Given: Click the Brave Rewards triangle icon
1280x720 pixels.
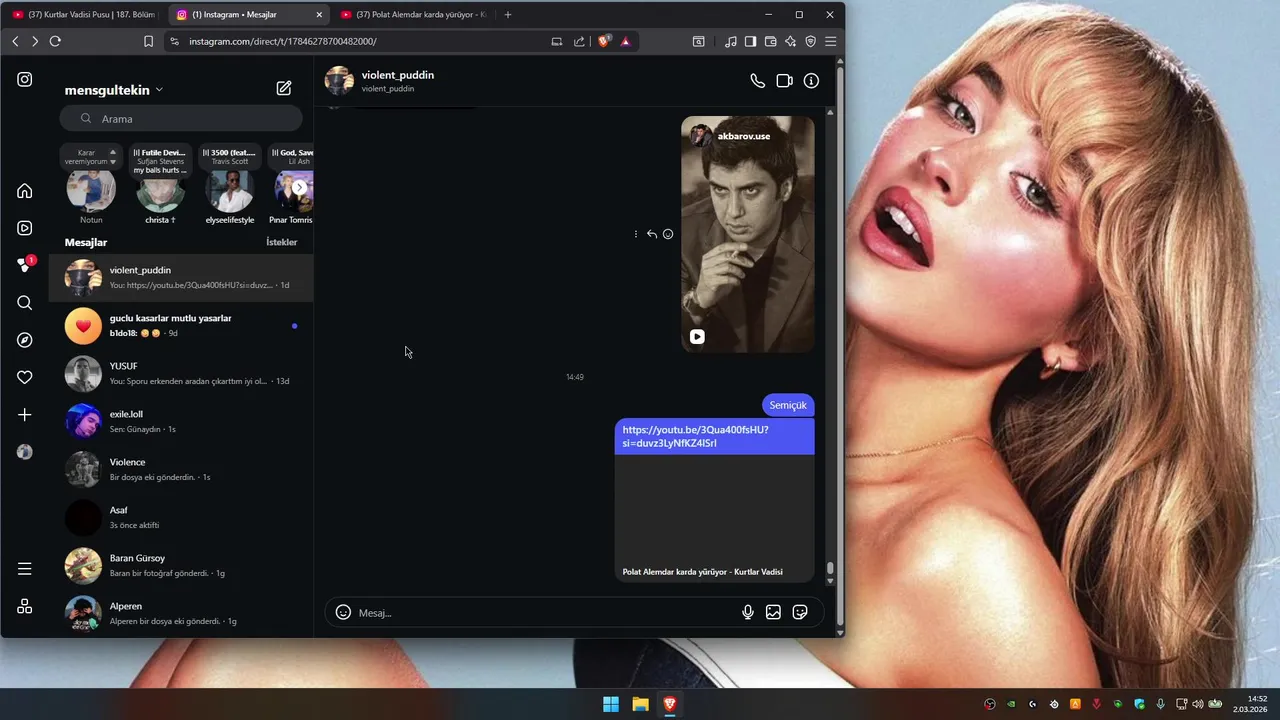Looking at the screenshot, I should (625, 41).
